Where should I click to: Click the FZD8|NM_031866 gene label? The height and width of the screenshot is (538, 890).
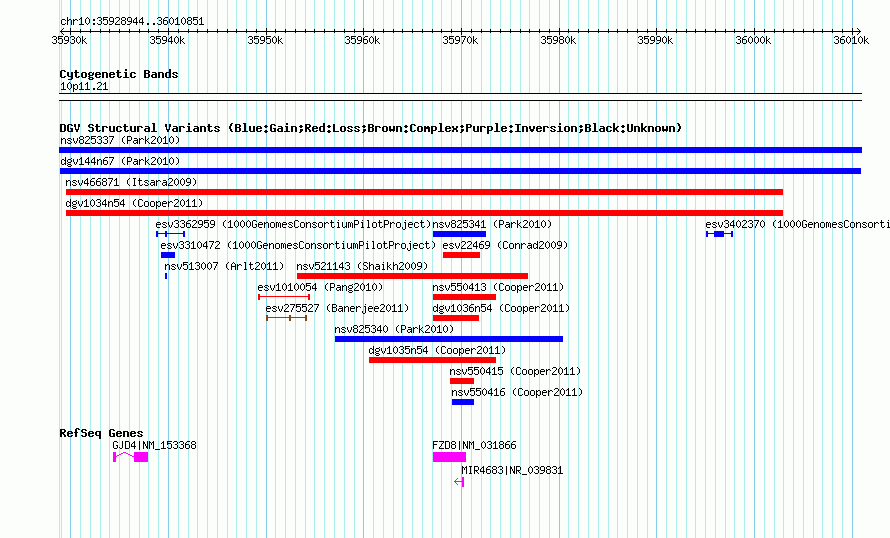[475, 445]
